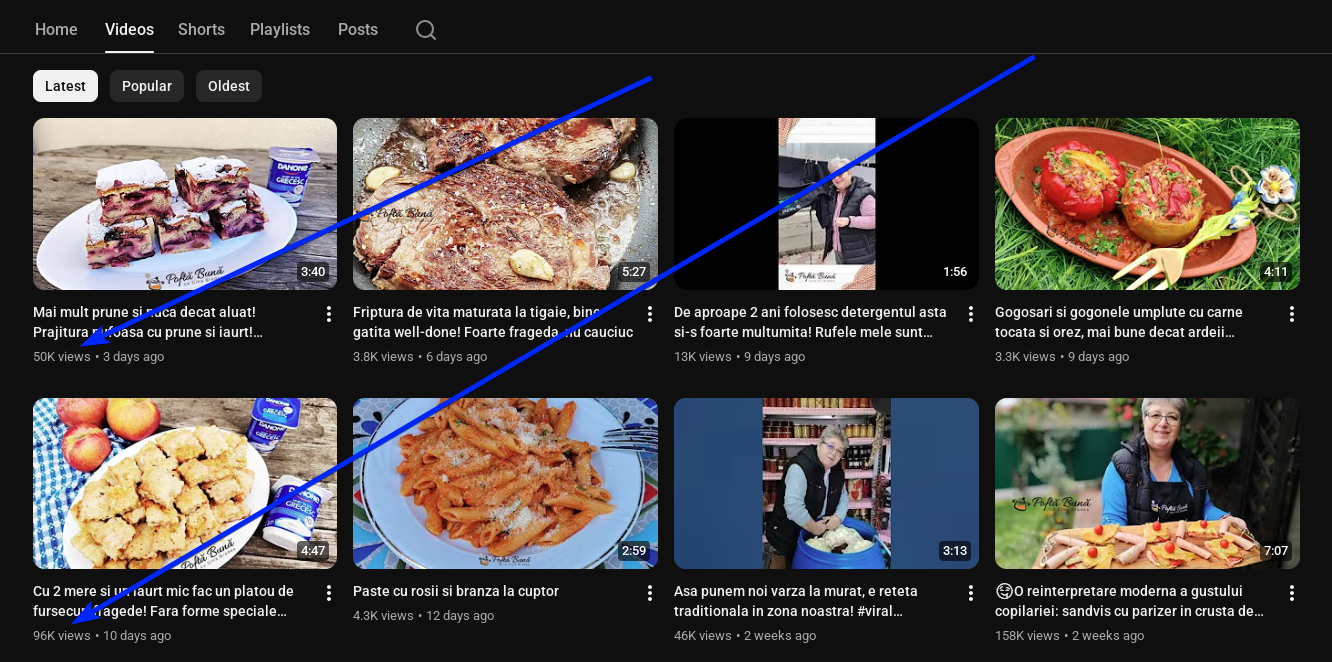This screenshot has width=1332, height=662.
Task: Select the Oldest sort filter chip
Action: coord(228,86)
